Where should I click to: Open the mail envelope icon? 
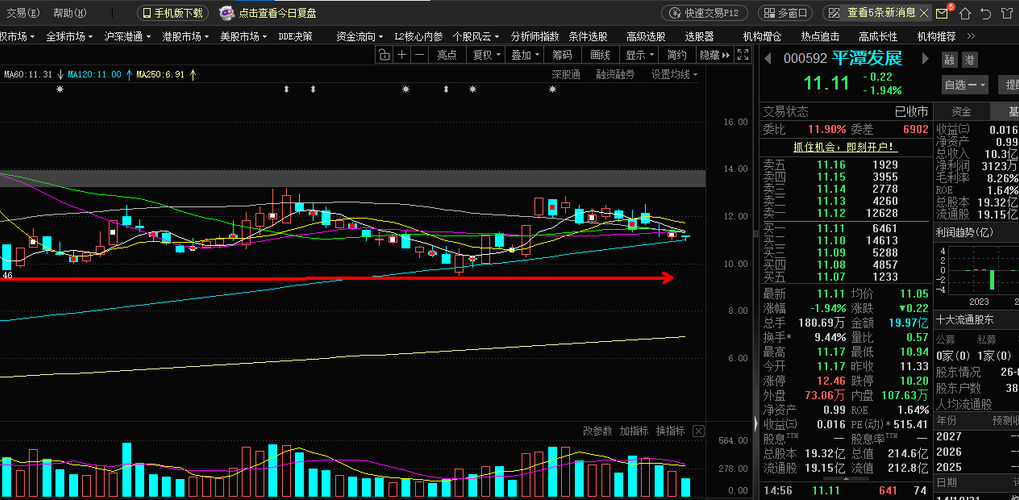942,13
